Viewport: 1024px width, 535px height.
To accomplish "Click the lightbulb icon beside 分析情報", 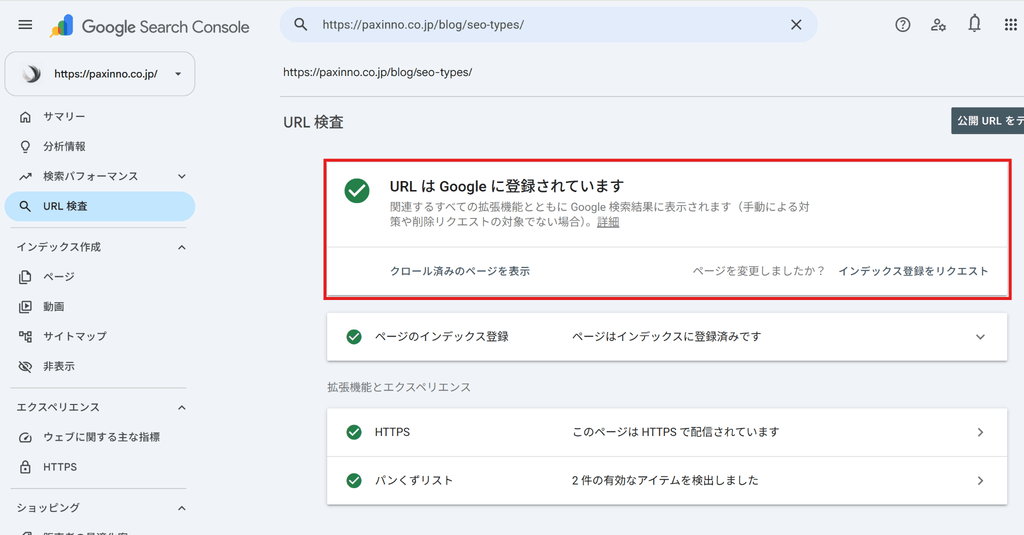I will tap(25, 146).
